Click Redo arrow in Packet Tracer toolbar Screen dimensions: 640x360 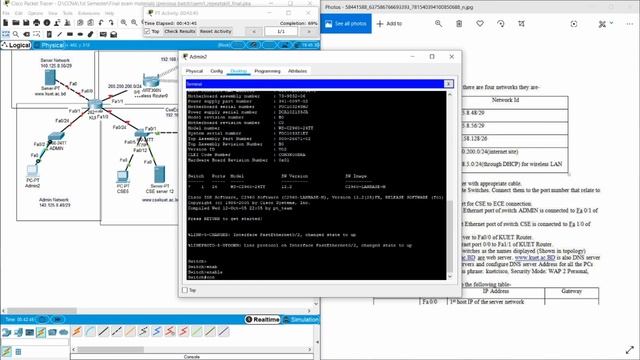tap(111, 23)
